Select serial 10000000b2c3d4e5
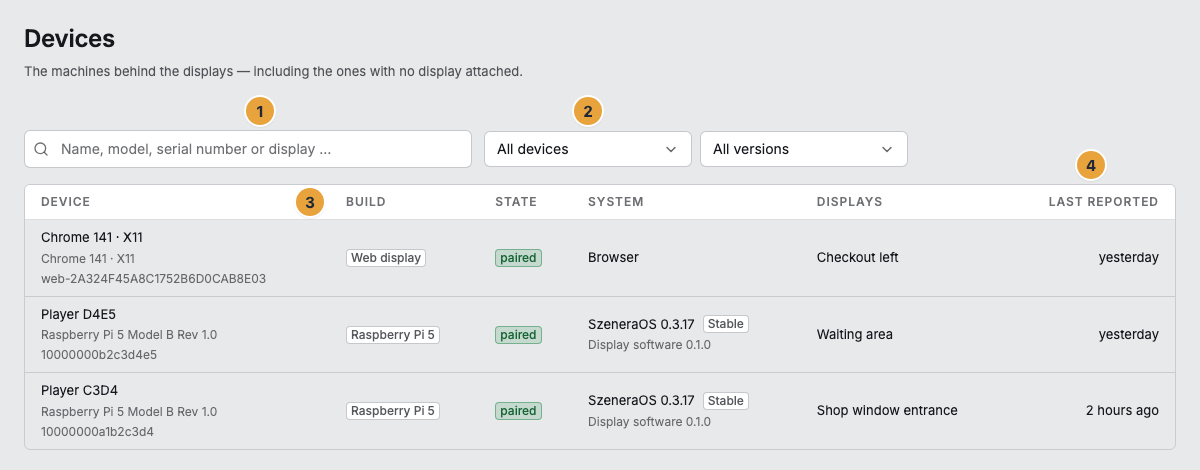The image size is (1200, 470). pos(99,354)
